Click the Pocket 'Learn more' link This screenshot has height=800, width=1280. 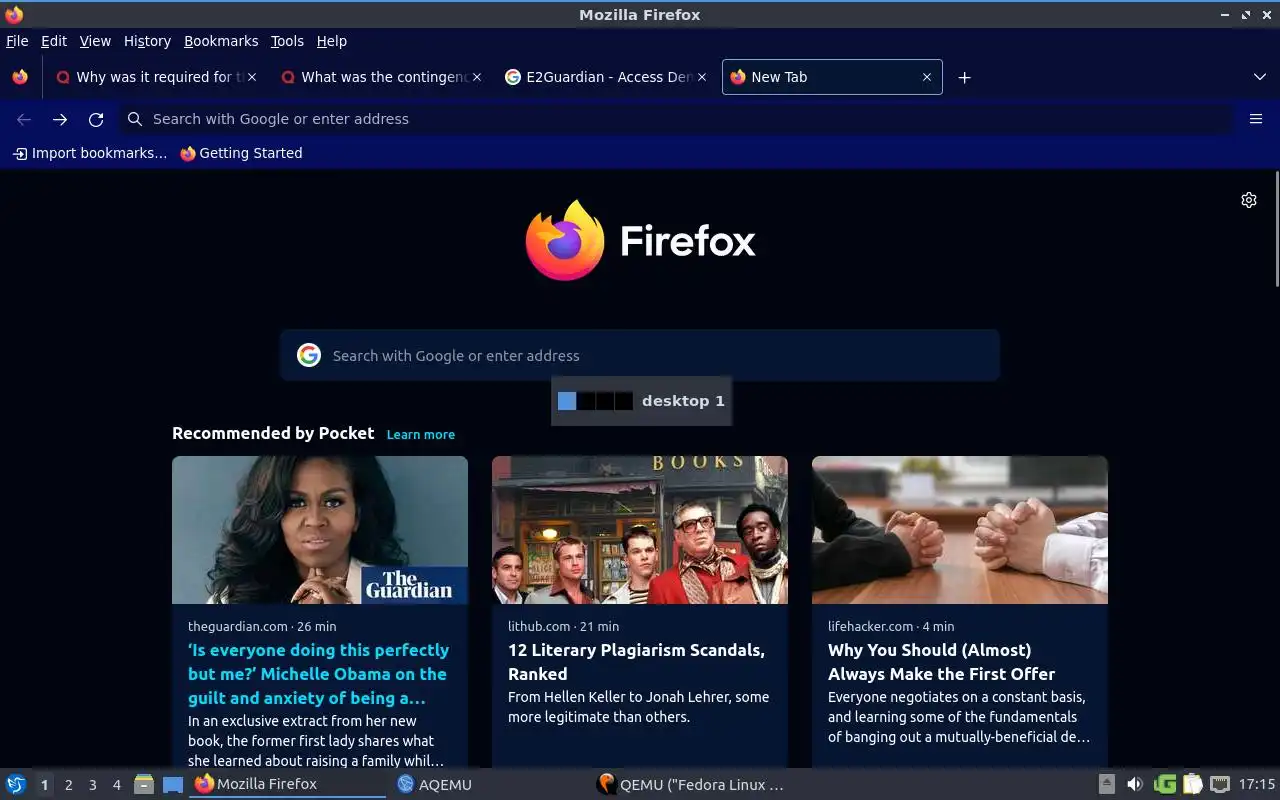click(x=421, y=434)
